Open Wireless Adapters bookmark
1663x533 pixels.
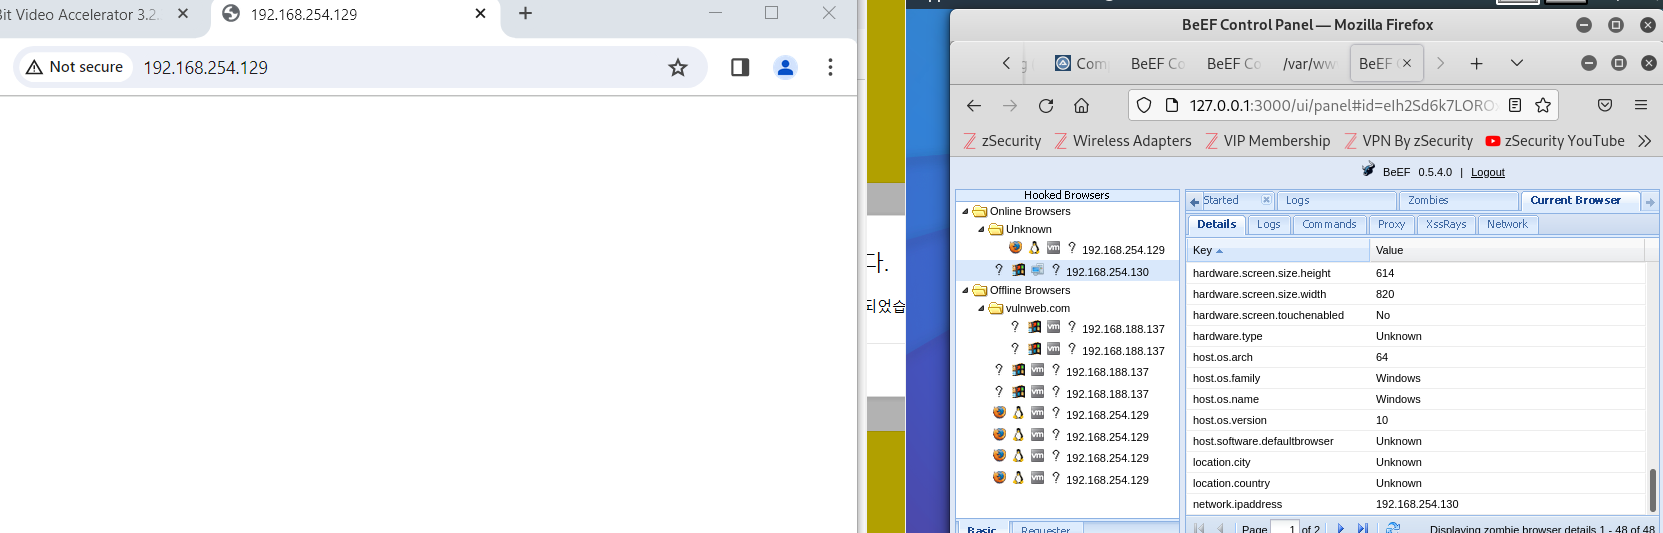[1123, 141]
